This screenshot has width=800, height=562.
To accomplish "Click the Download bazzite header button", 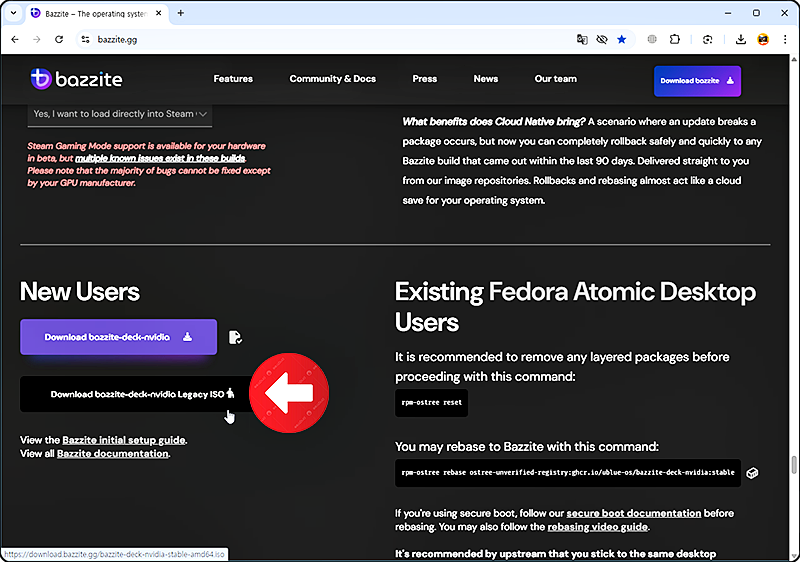I will point(697,81).
